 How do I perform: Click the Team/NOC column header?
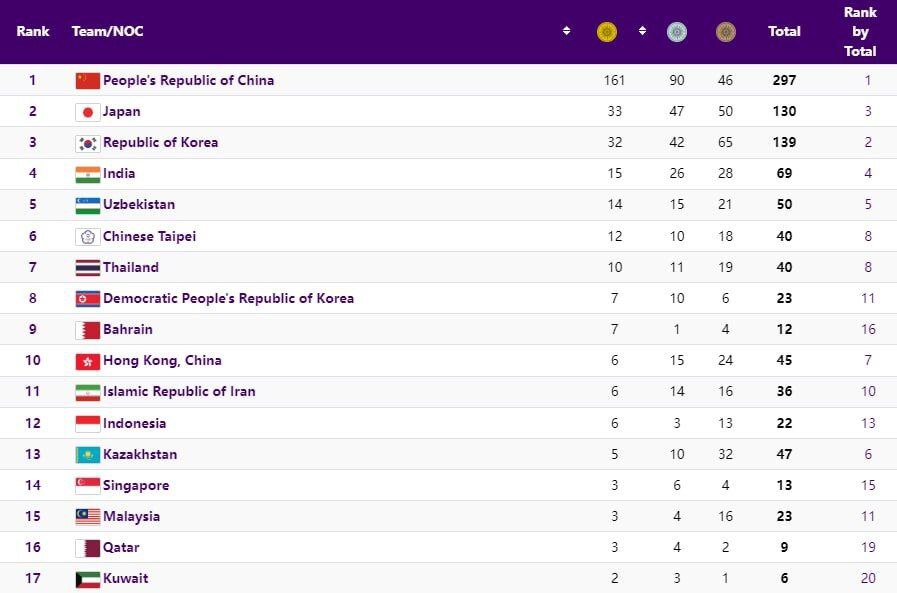107,32
